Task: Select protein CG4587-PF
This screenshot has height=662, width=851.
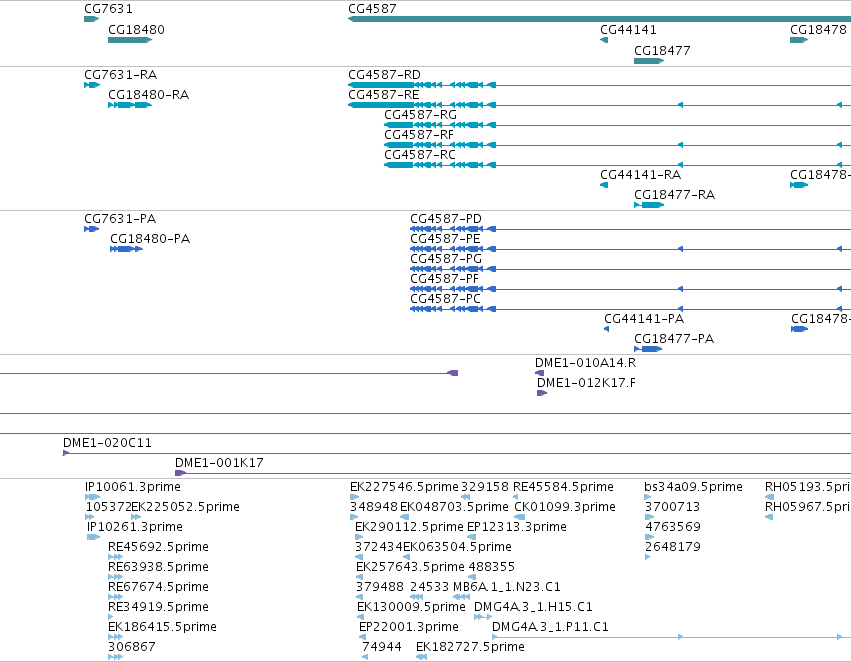Action: click(444, 279)
